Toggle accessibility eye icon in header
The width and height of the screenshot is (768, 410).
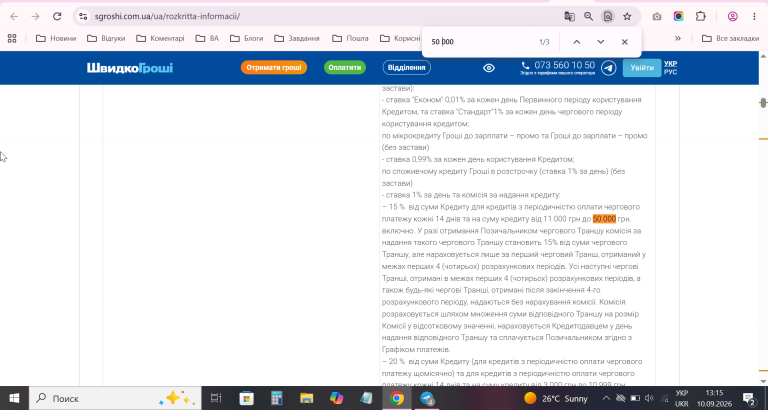[489, 68]
